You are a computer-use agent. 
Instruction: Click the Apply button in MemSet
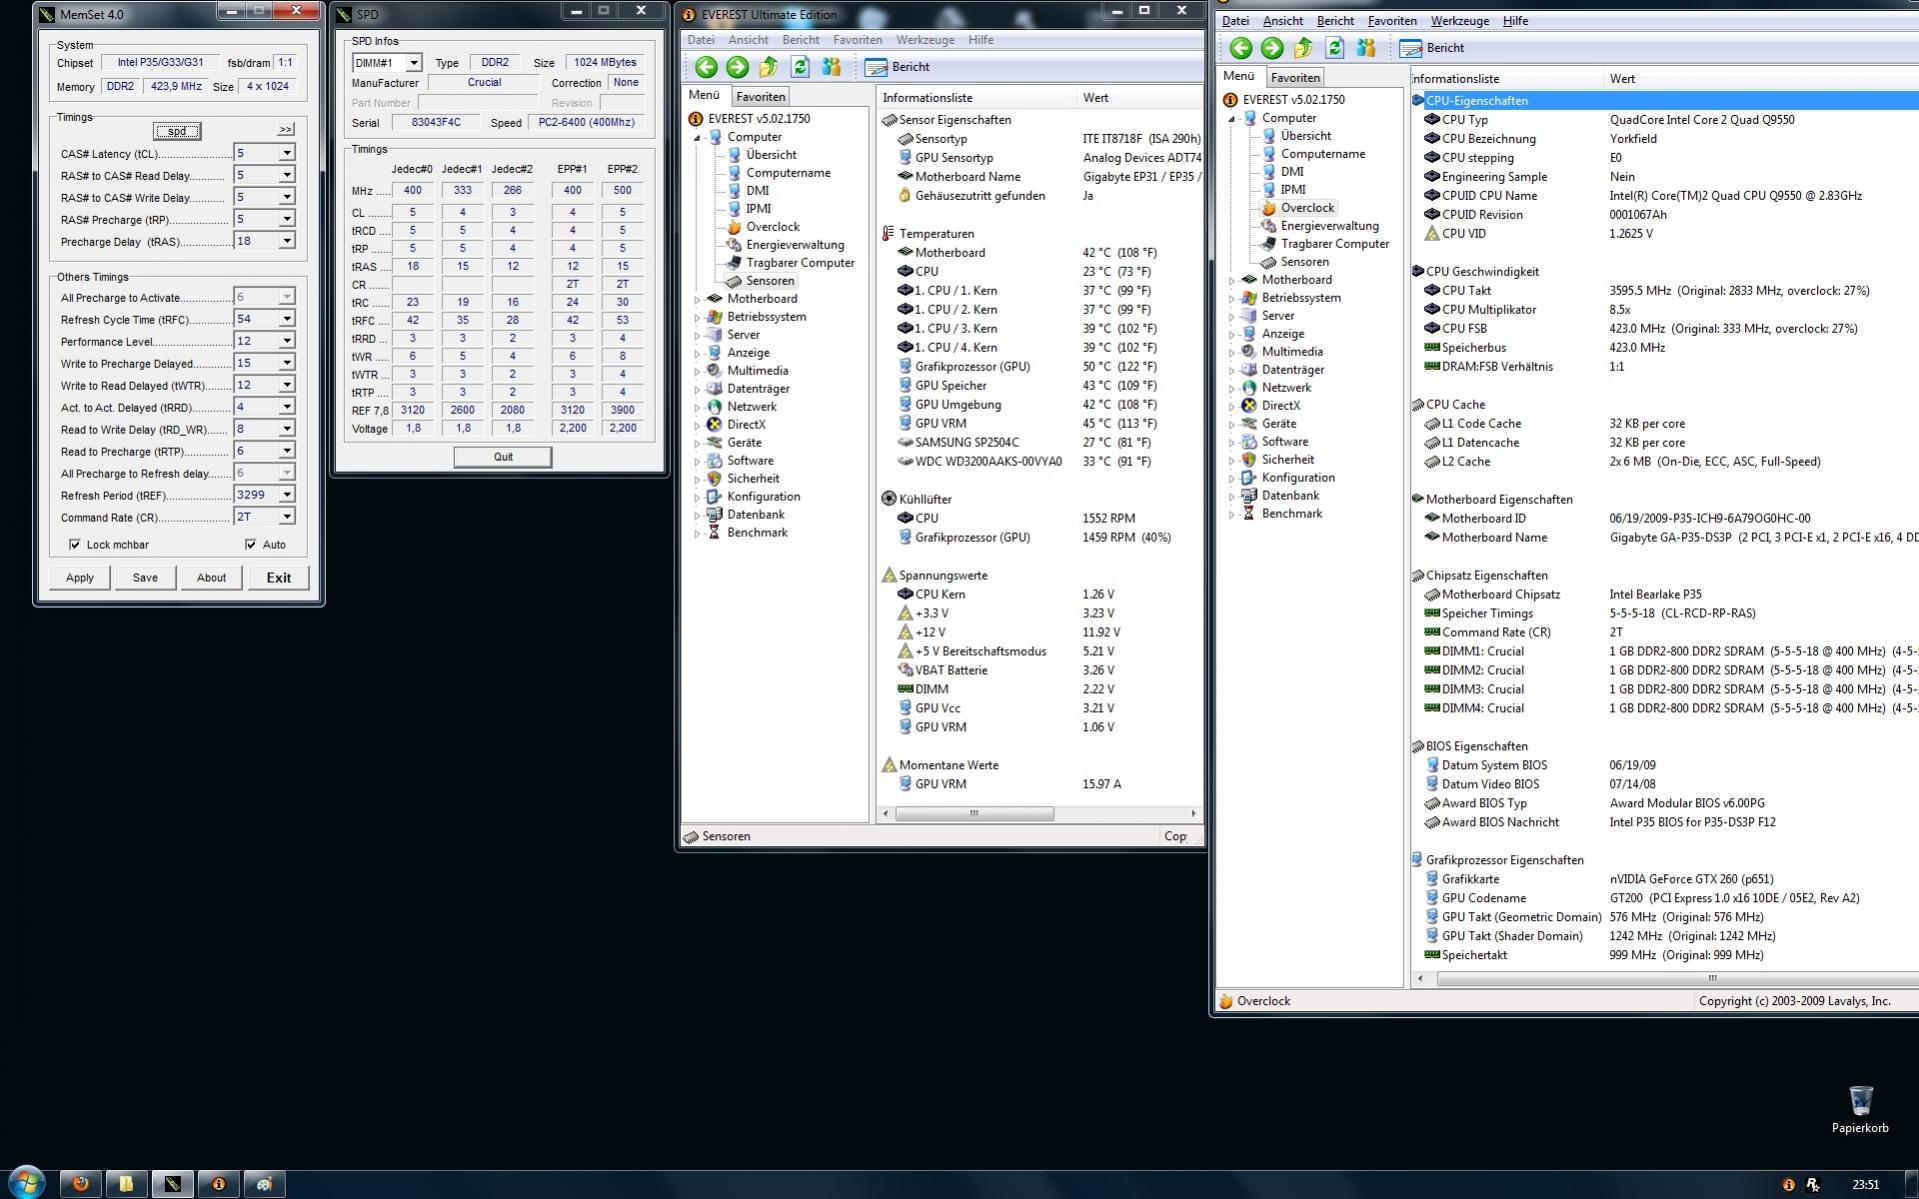click(x=80, y=578)
